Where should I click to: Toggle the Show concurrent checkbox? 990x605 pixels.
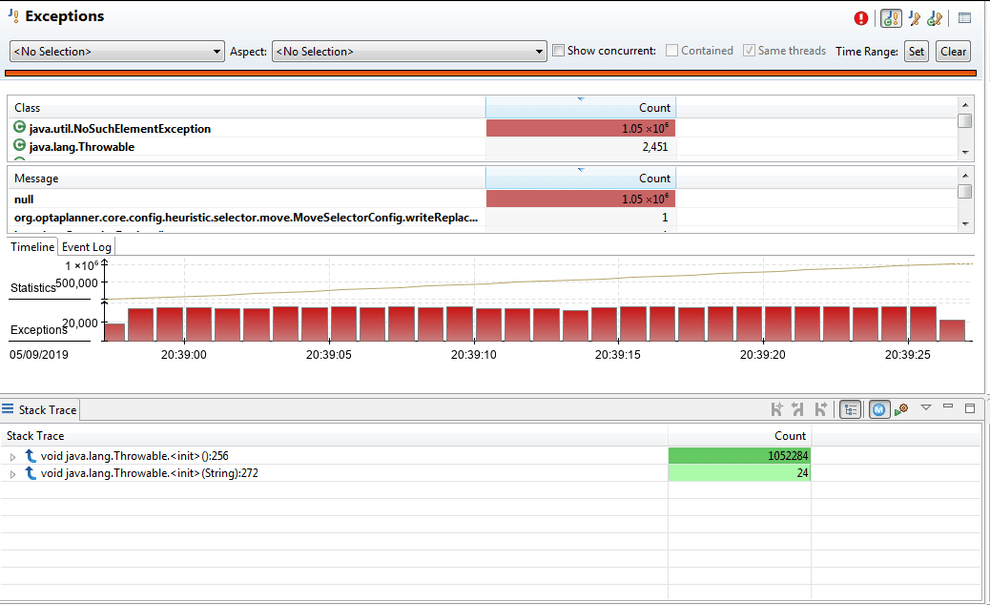click(x=557, y=51)
